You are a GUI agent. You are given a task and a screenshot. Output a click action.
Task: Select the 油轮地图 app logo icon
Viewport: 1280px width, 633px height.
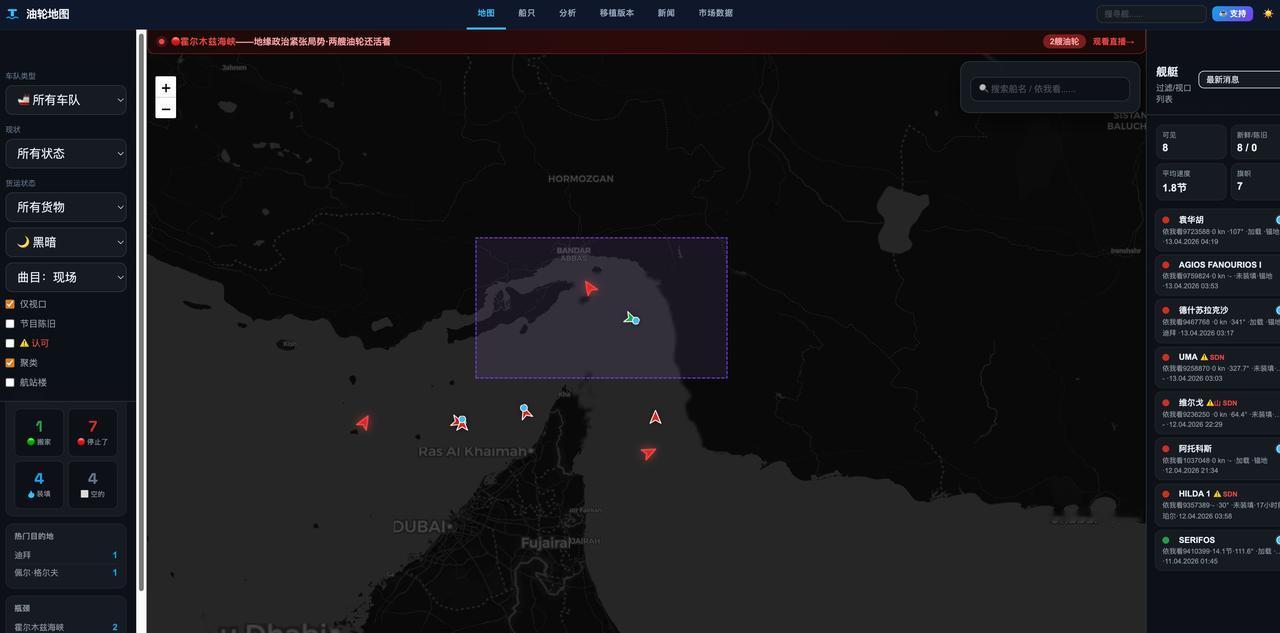(11, 14)
